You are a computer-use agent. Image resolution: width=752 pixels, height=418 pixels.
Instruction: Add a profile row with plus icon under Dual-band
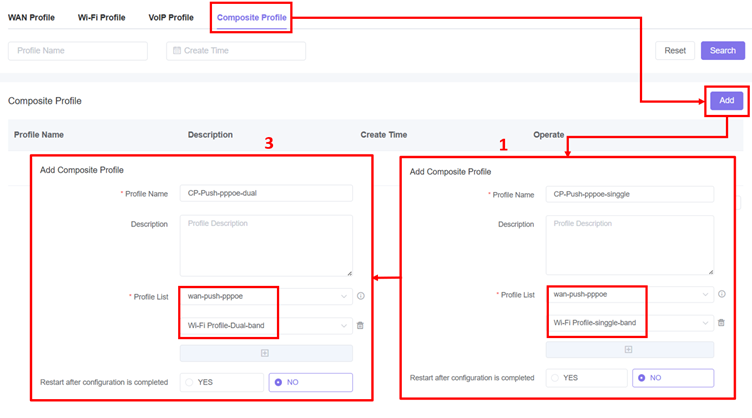click(x=265, y=353)
